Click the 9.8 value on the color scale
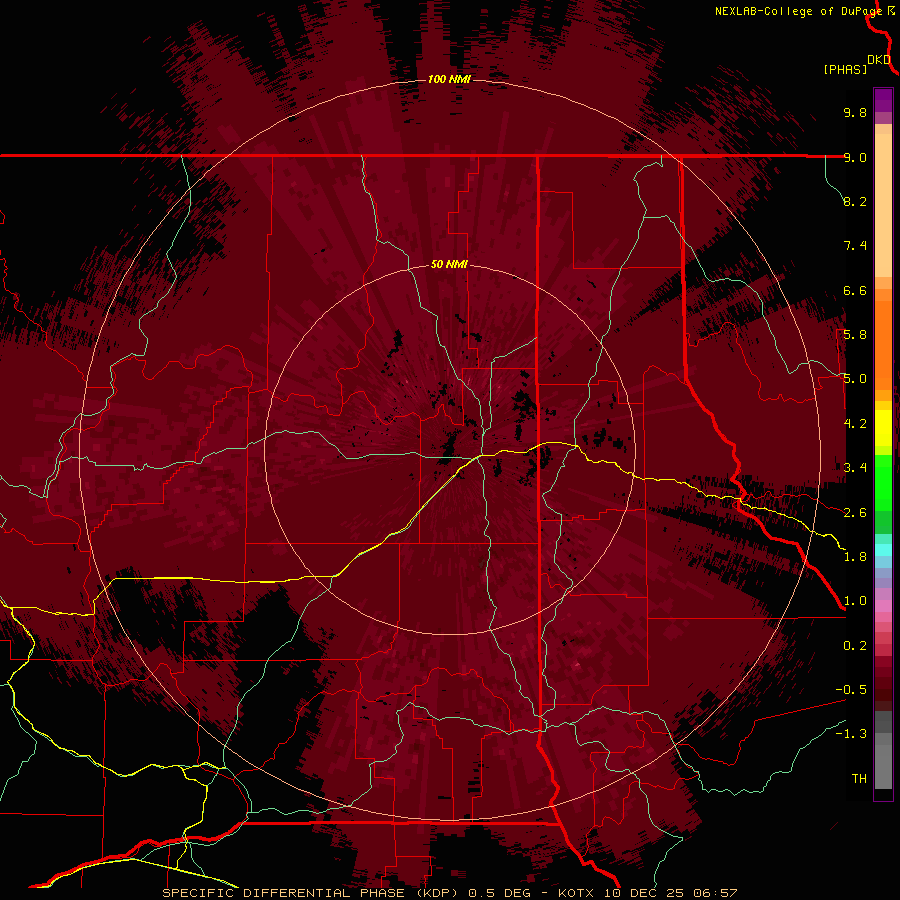900x900 pixels. pyautogui.click(x=855, y=112)
